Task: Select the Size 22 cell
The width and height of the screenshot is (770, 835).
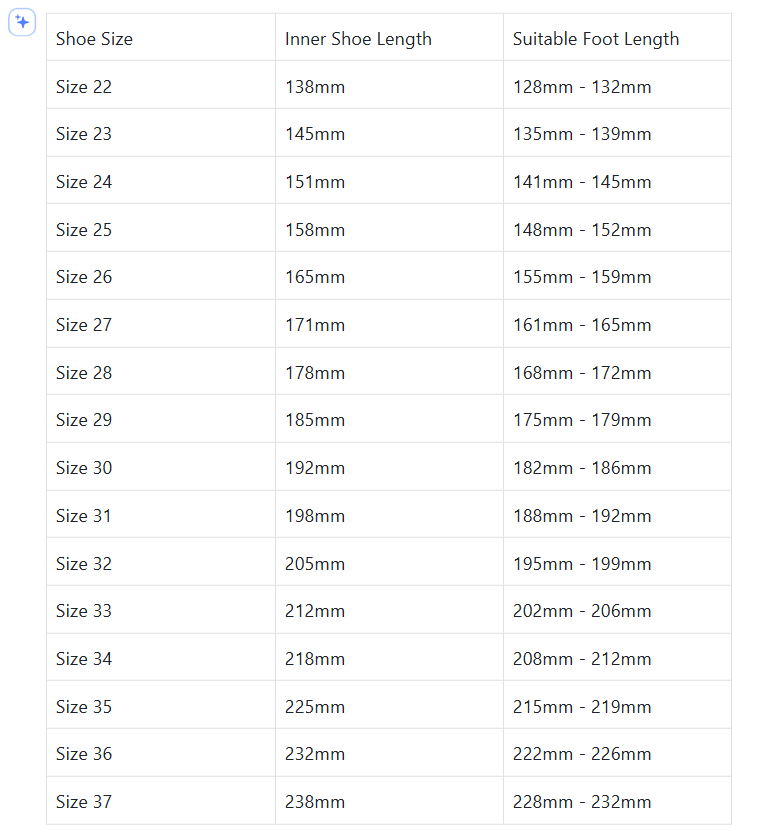Action: pyautogui.click(x=84, y=87)
